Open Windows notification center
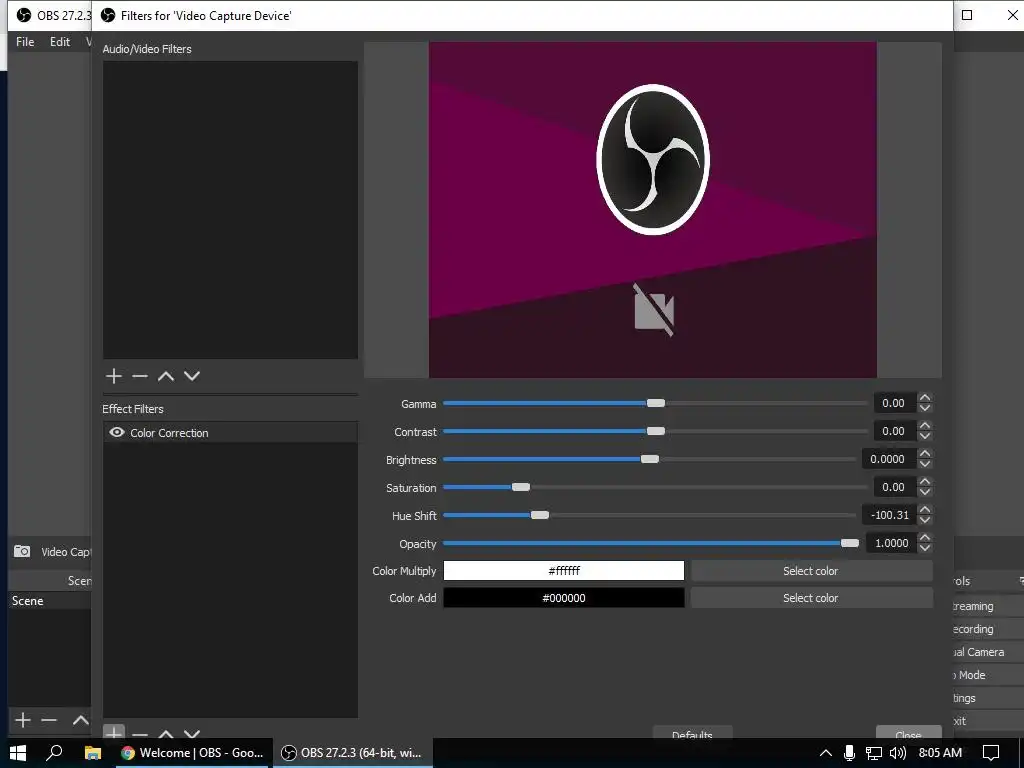1024x768 pixels. pos(991,753)
